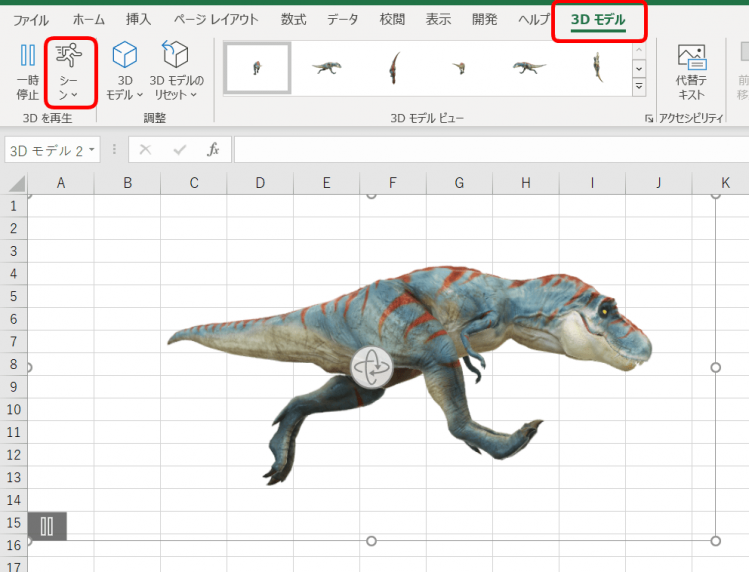749x572 pixels.
Task: Switch to the 挿入 tab
Action: (x=139, y=20)
